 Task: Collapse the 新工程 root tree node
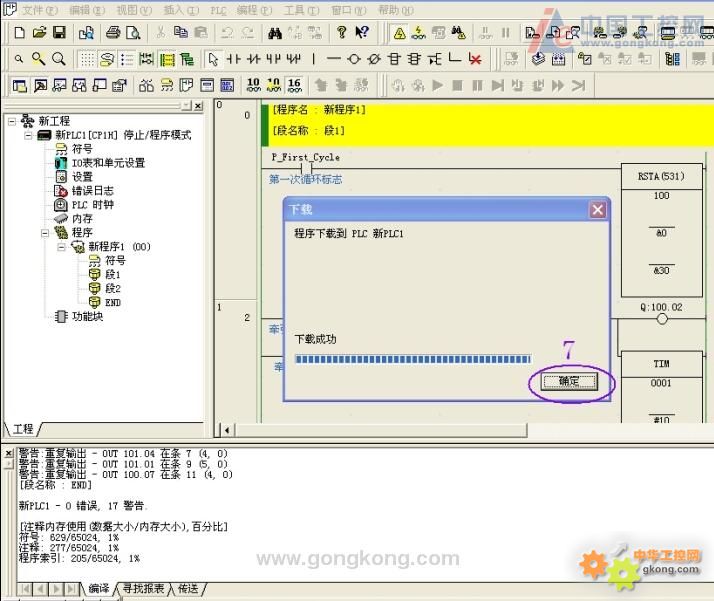point(12,121)
